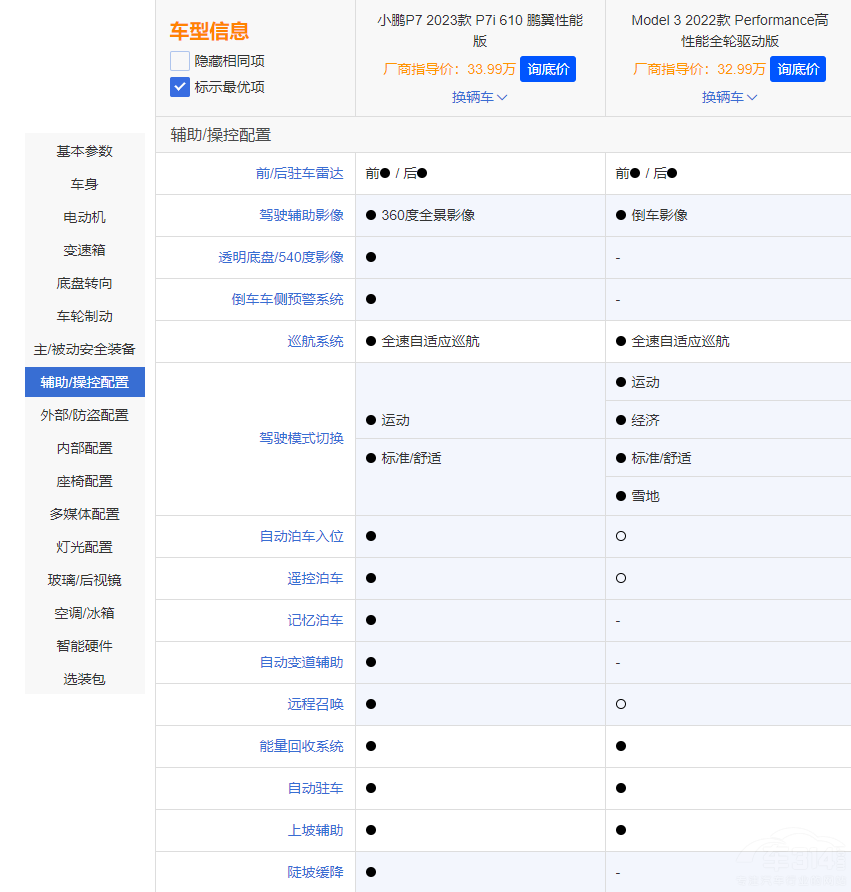Open the 能量回收系统 parameter link
This screenshot has height=892, width=851.
301,746
